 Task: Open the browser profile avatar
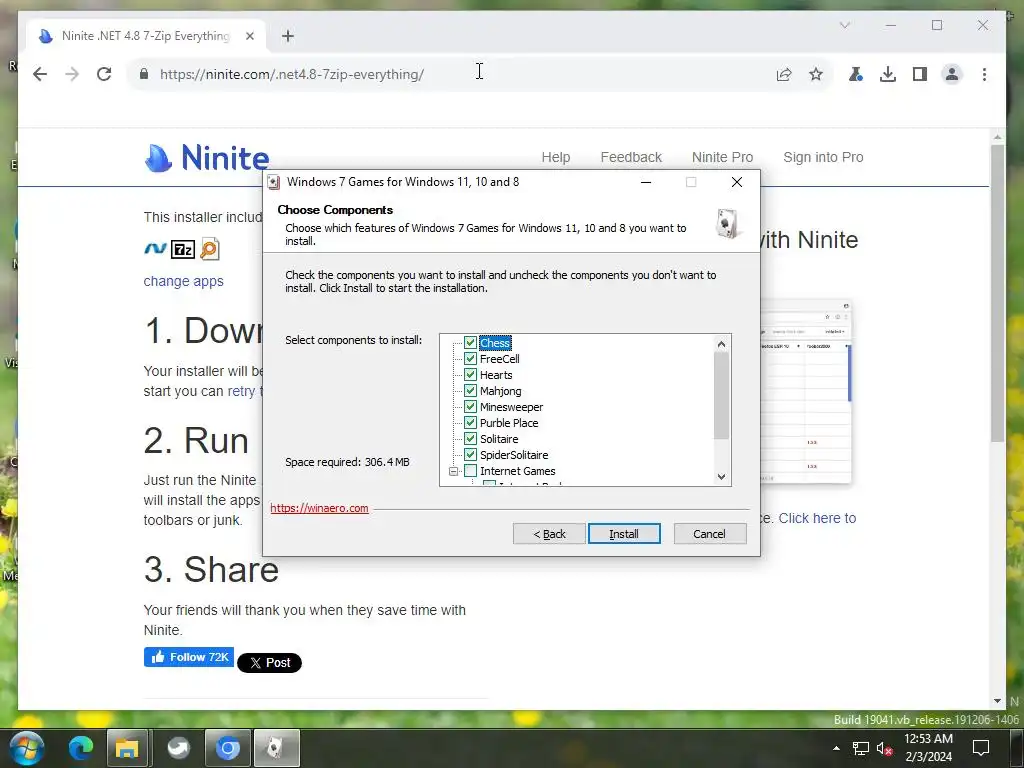pos(952,74)
